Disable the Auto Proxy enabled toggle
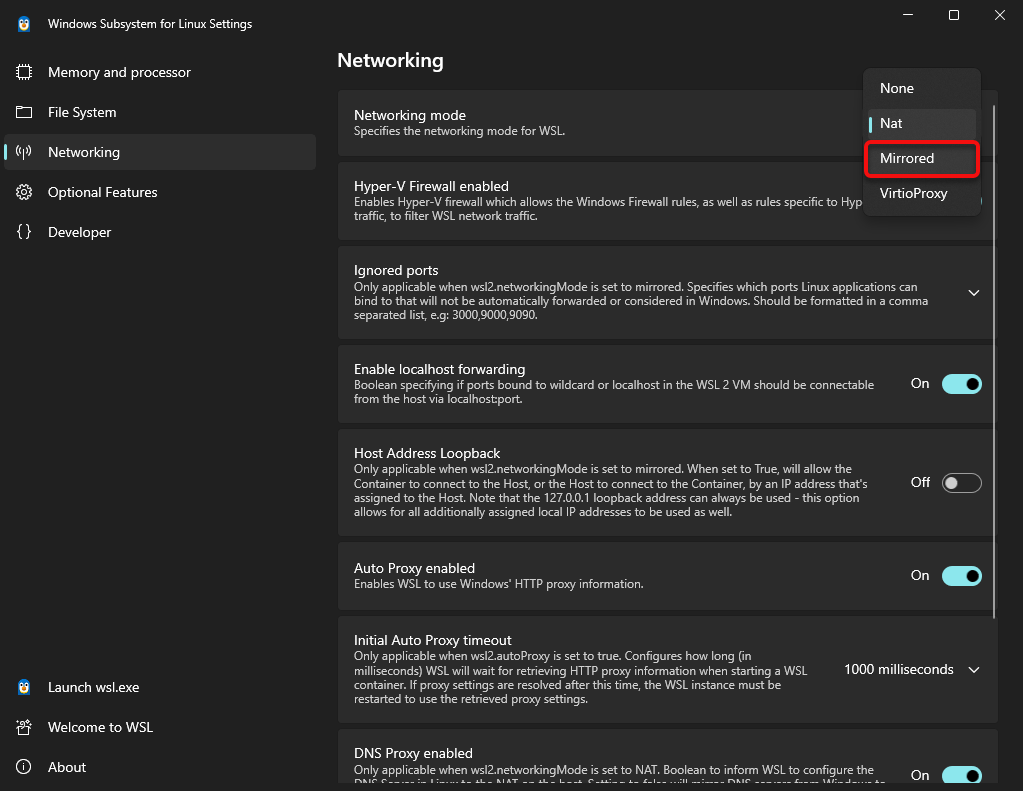Screen dimensions: 1023x791 click(x=961, y=576)
